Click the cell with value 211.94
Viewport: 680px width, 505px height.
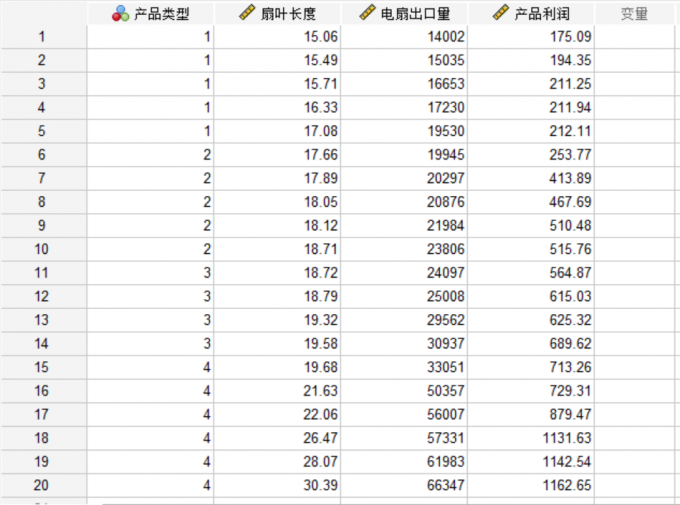coord(531,108)
